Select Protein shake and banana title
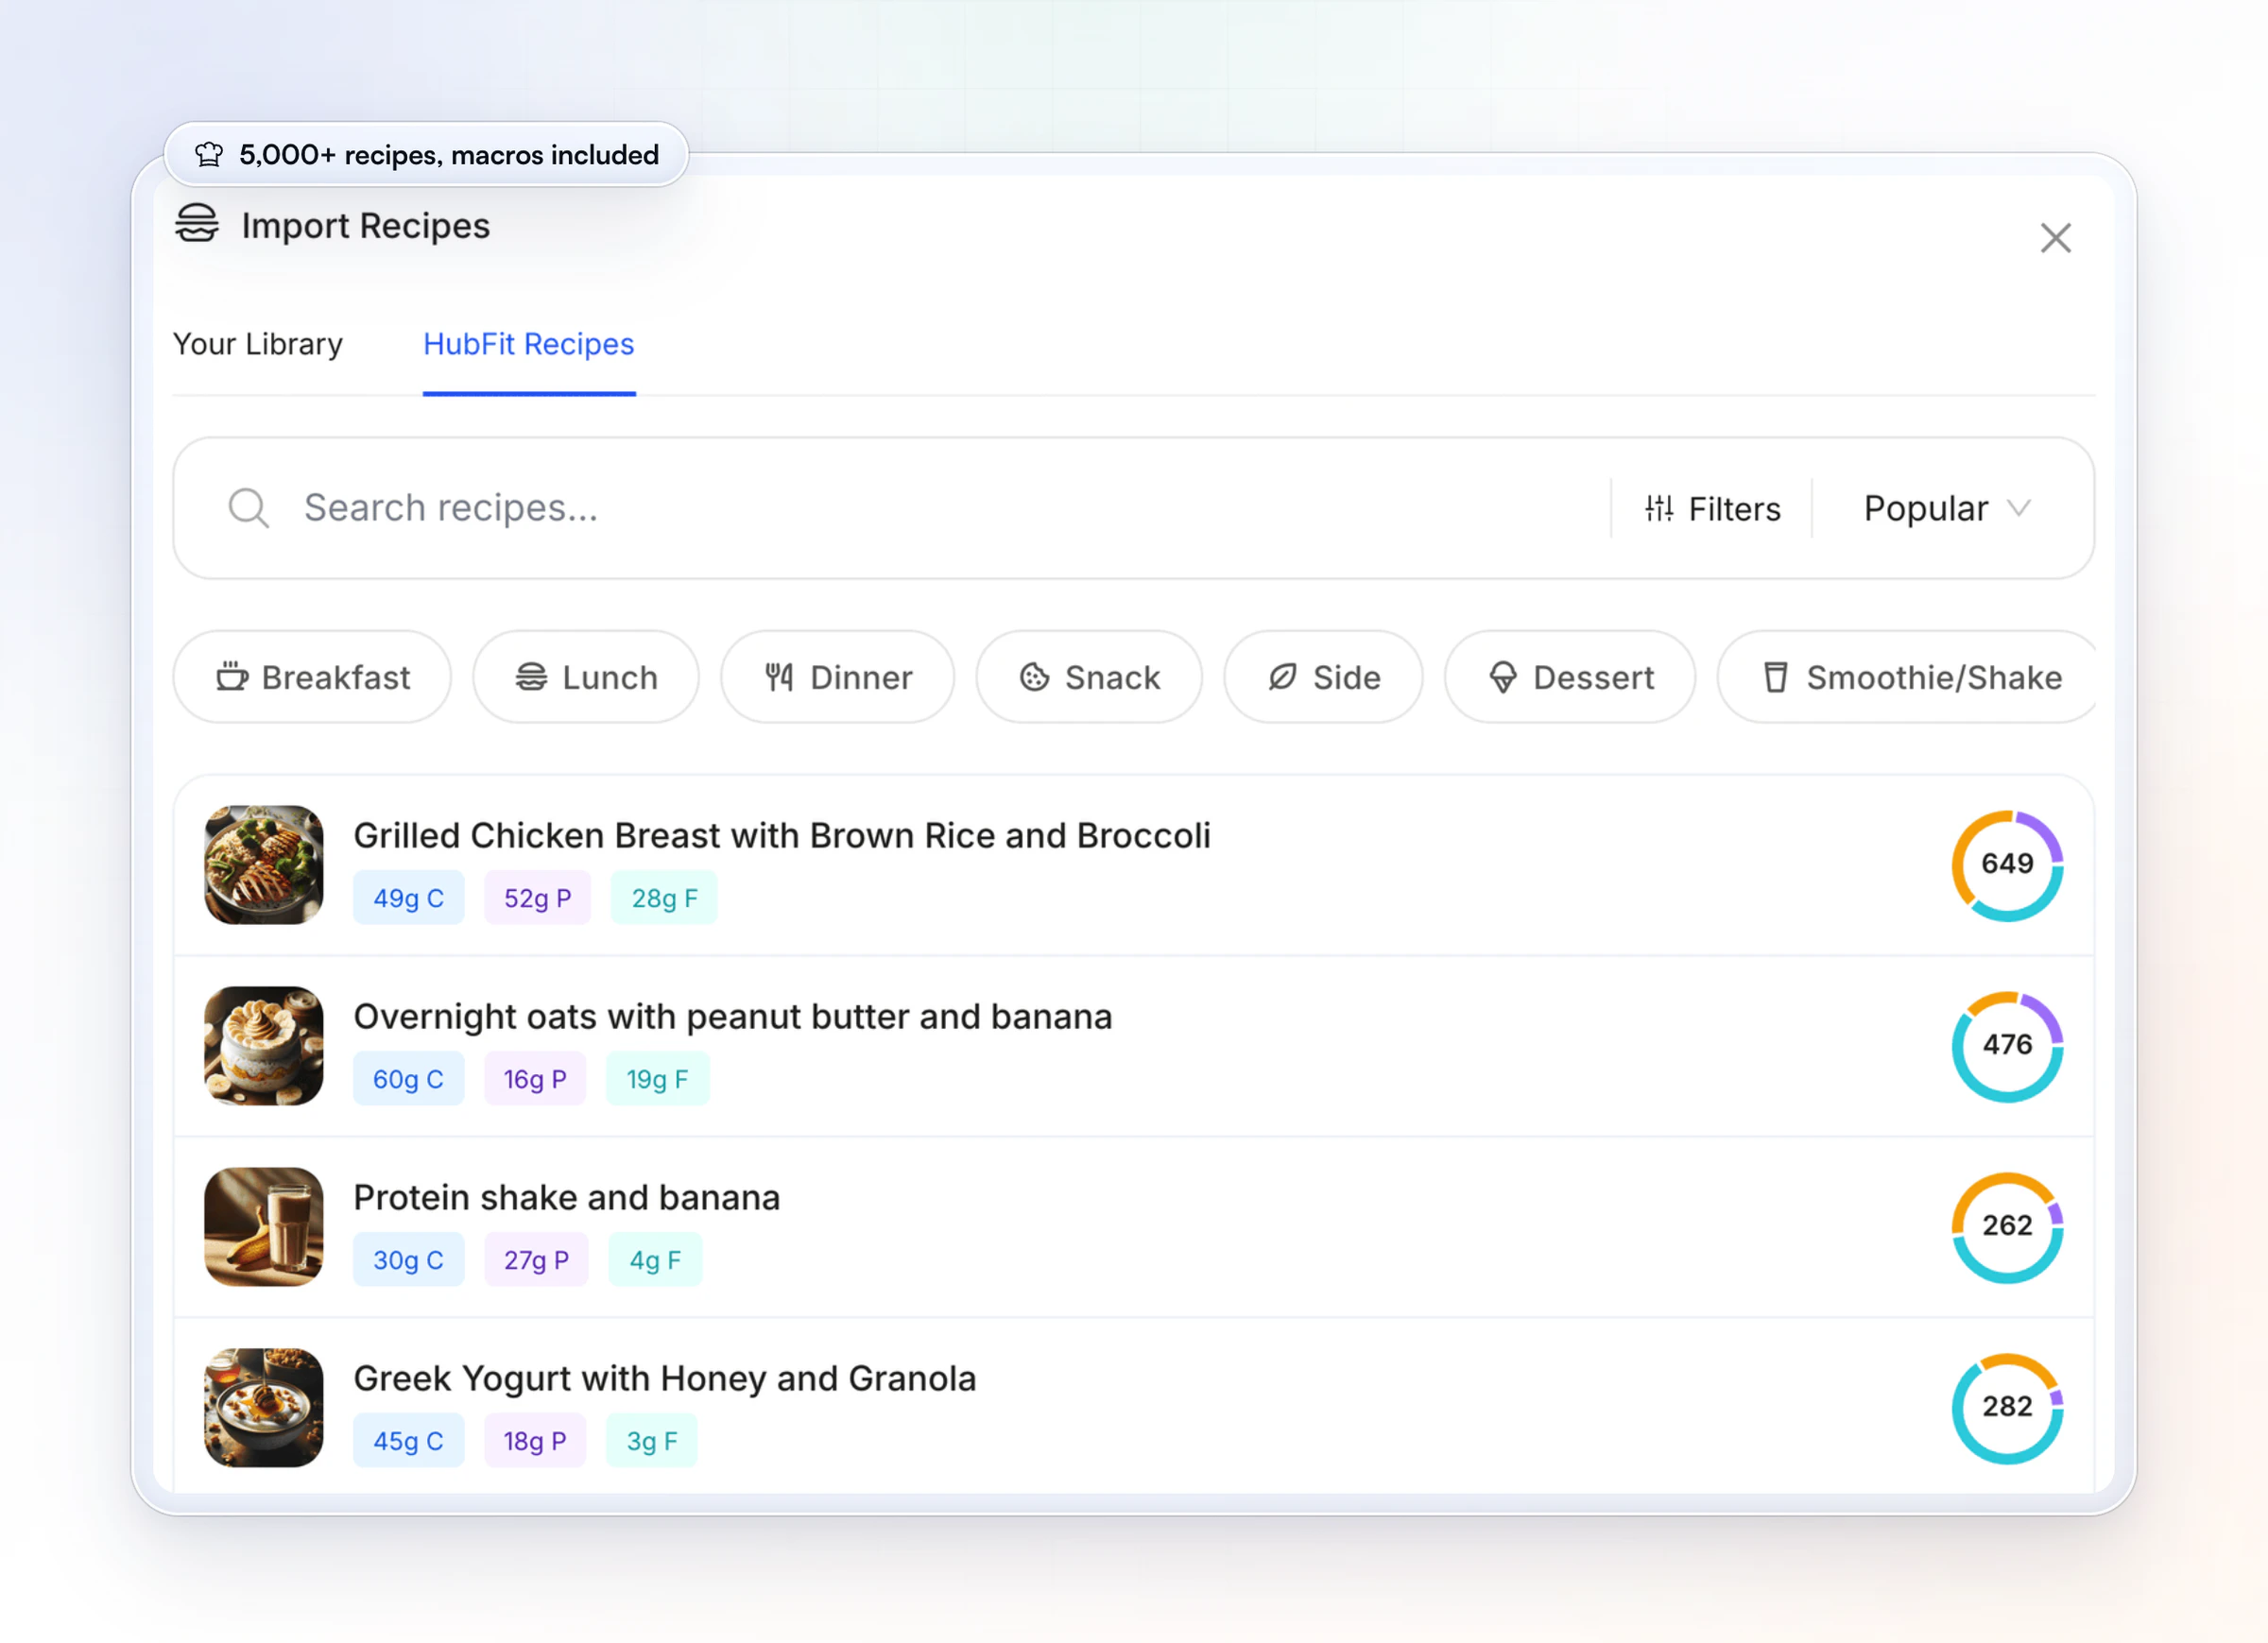 566,1198
